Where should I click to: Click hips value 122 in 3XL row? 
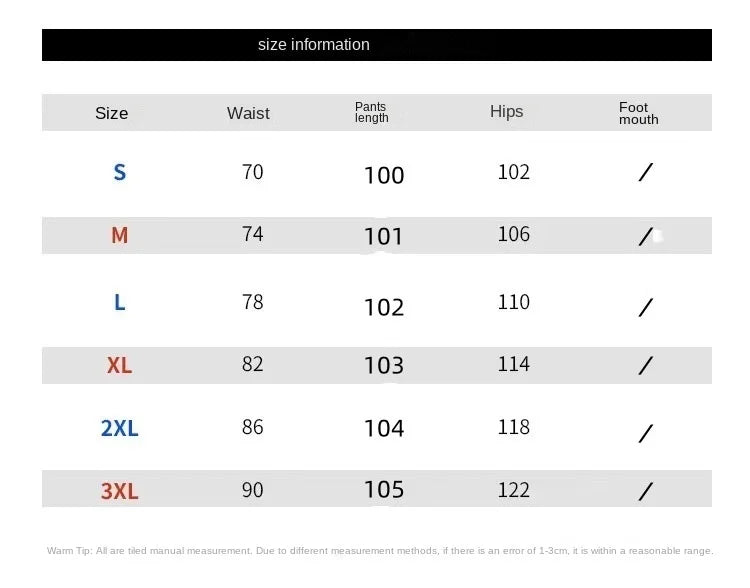click(514, 490)
